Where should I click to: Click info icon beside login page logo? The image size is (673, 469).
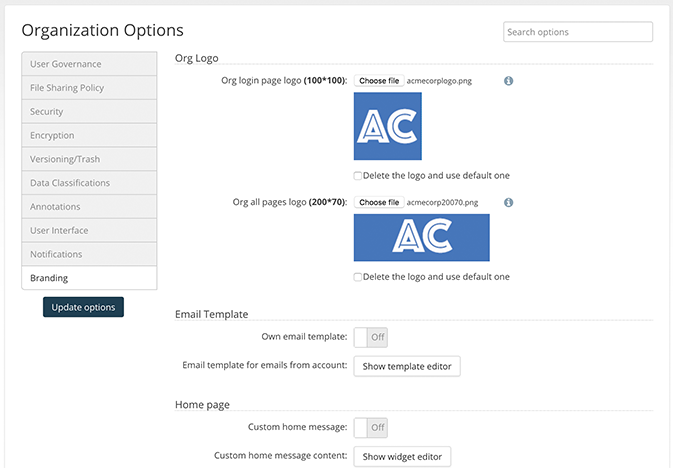(508, 81)
